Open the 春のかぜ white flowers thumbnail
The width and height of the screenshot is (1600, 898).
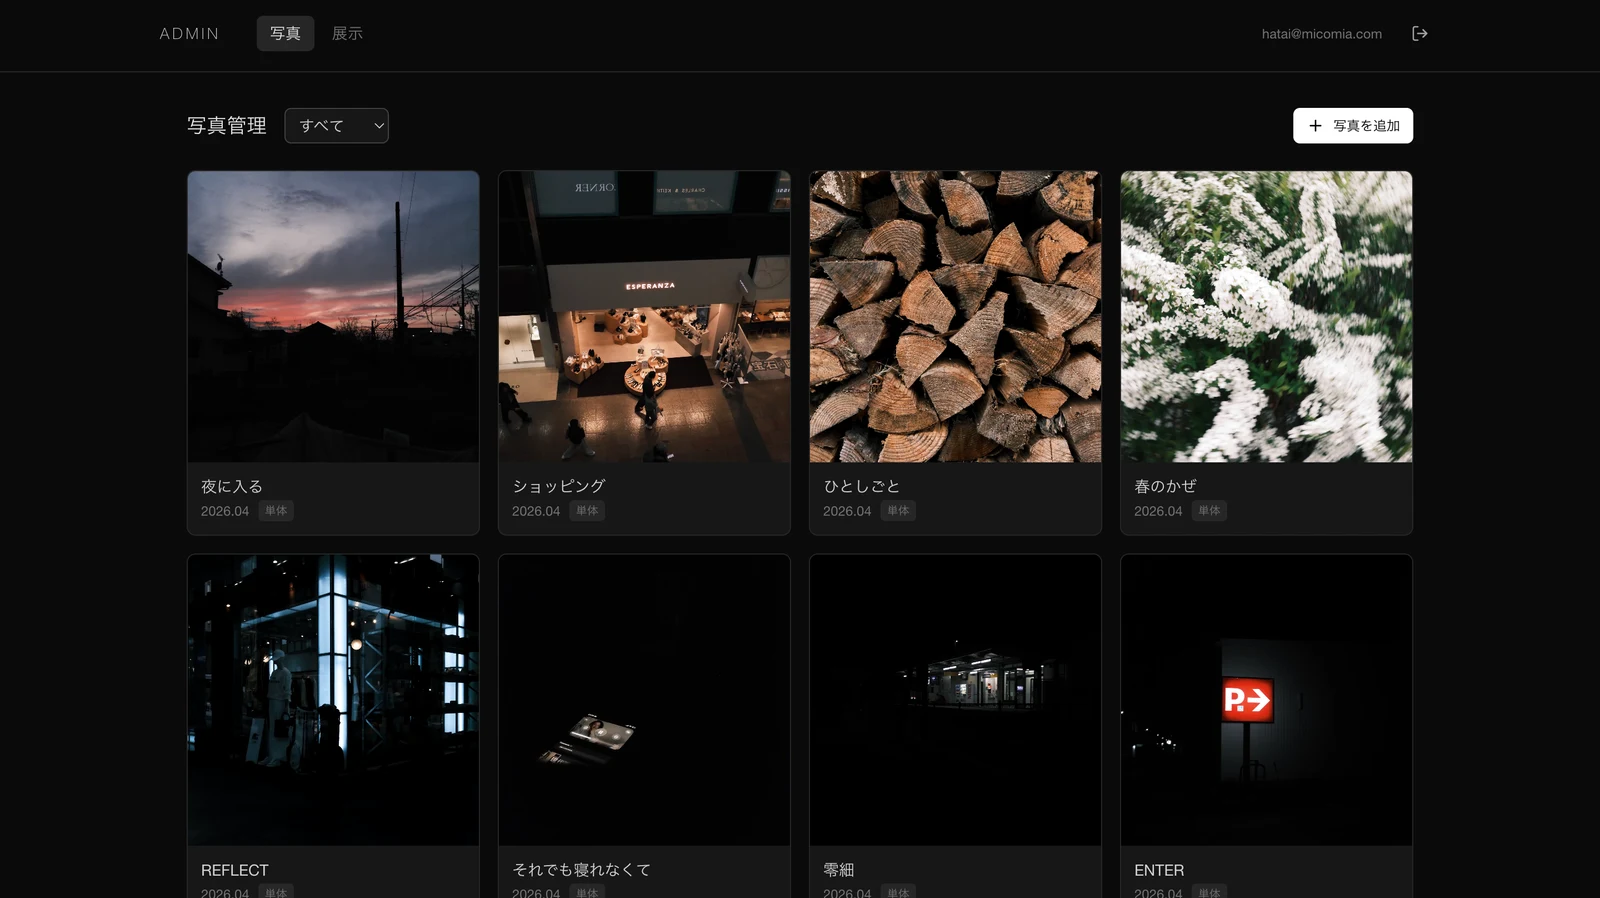pos(1266,316)
